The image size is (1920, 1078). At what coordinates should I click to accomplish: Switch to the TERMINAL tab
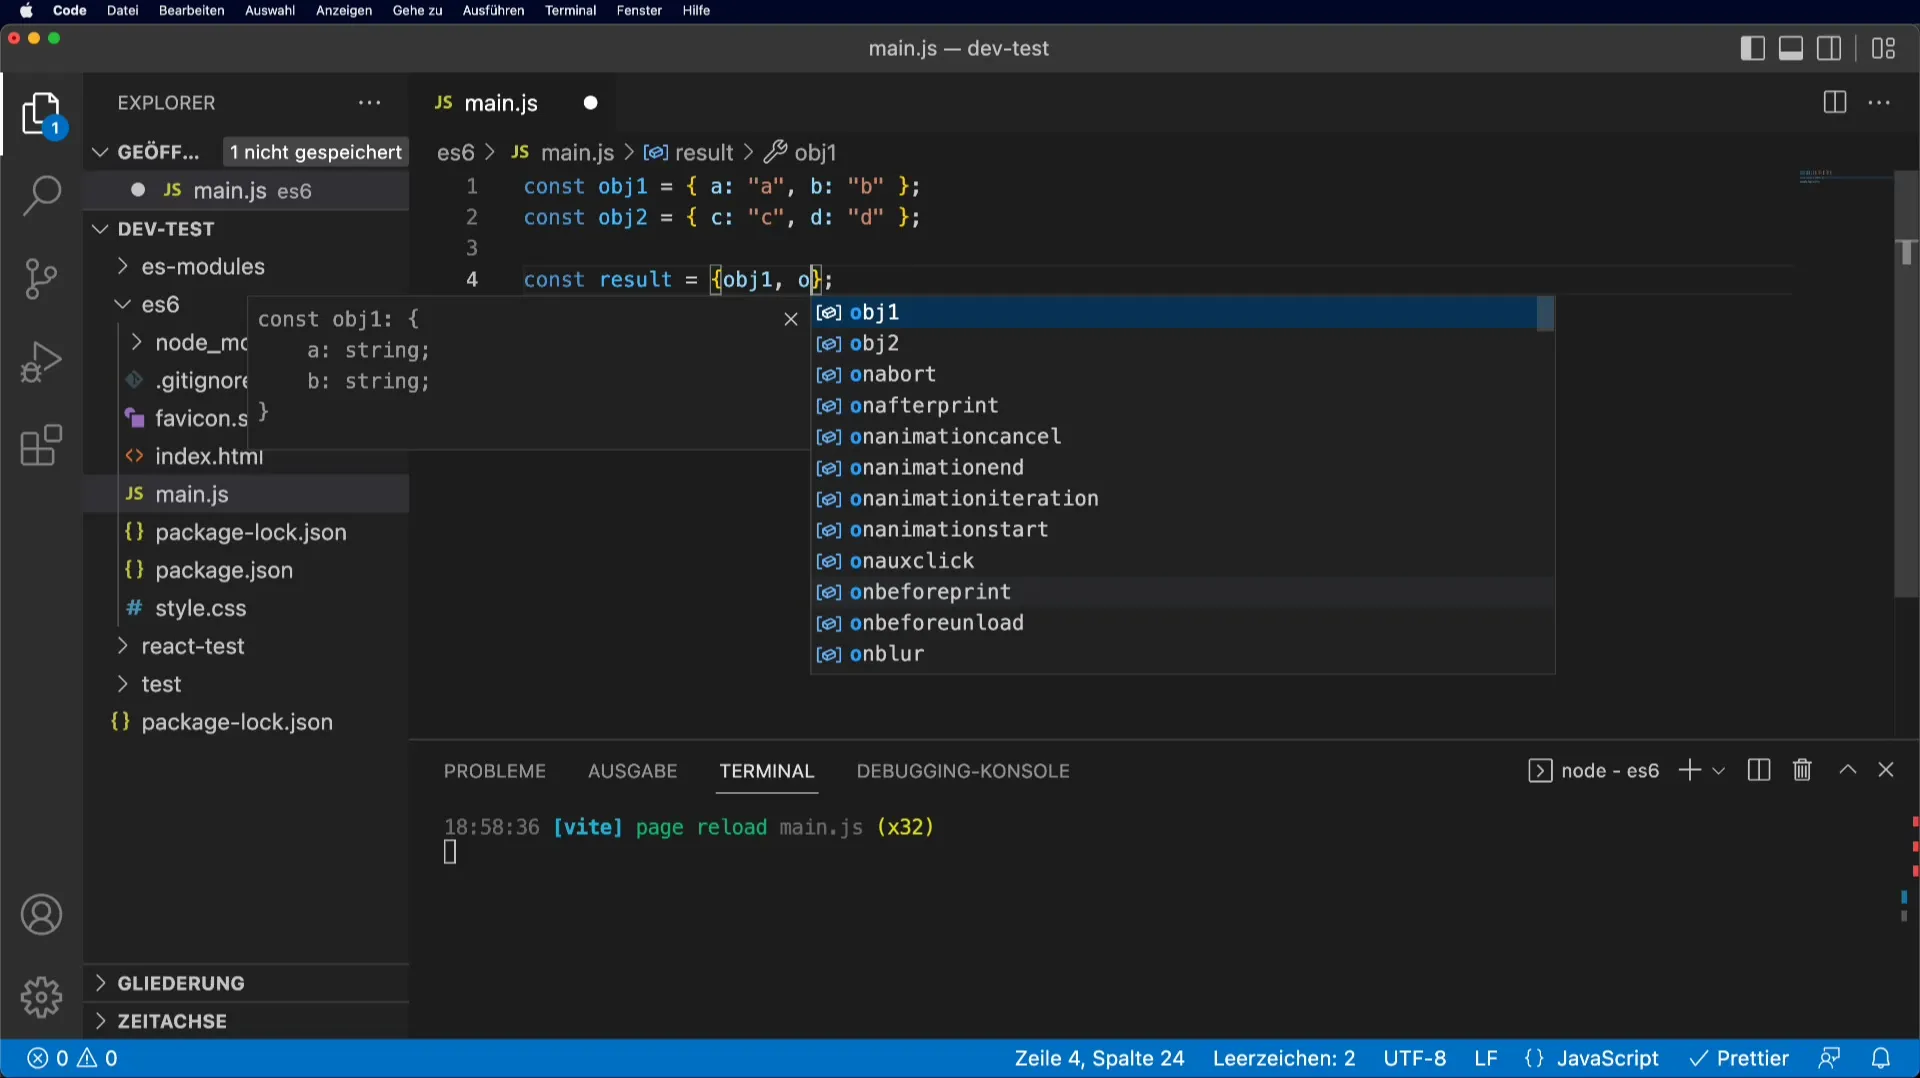click(767, 771)
